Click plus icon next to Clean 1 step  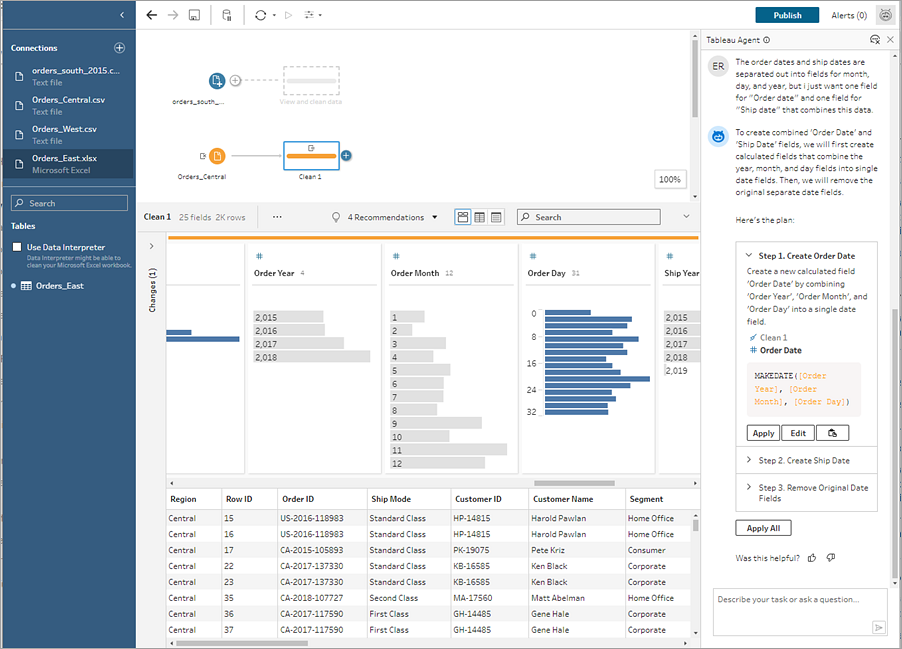pyautogui.click(x=346, y=156)
